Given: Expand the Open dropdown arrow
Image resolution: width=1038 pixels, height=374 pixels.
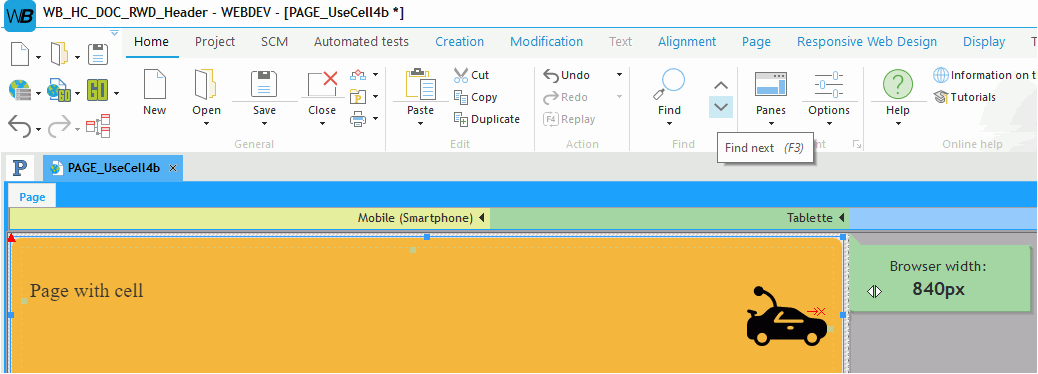Looking at the screenshot, I should coord(207,123).
